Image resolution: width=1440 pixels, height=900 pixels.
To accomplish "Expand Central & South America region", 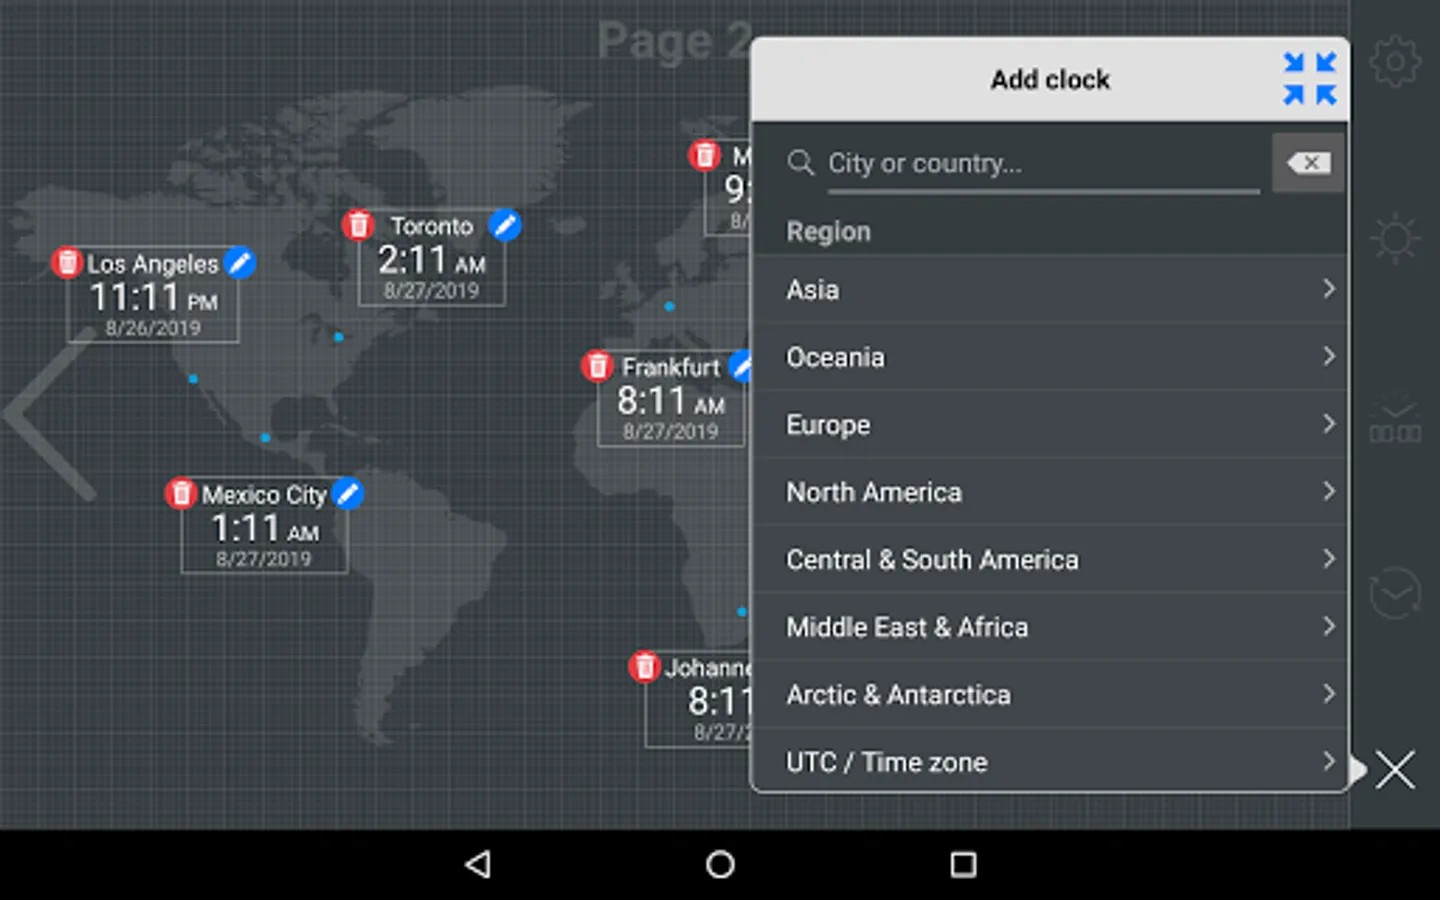I will coord(1050,559).
